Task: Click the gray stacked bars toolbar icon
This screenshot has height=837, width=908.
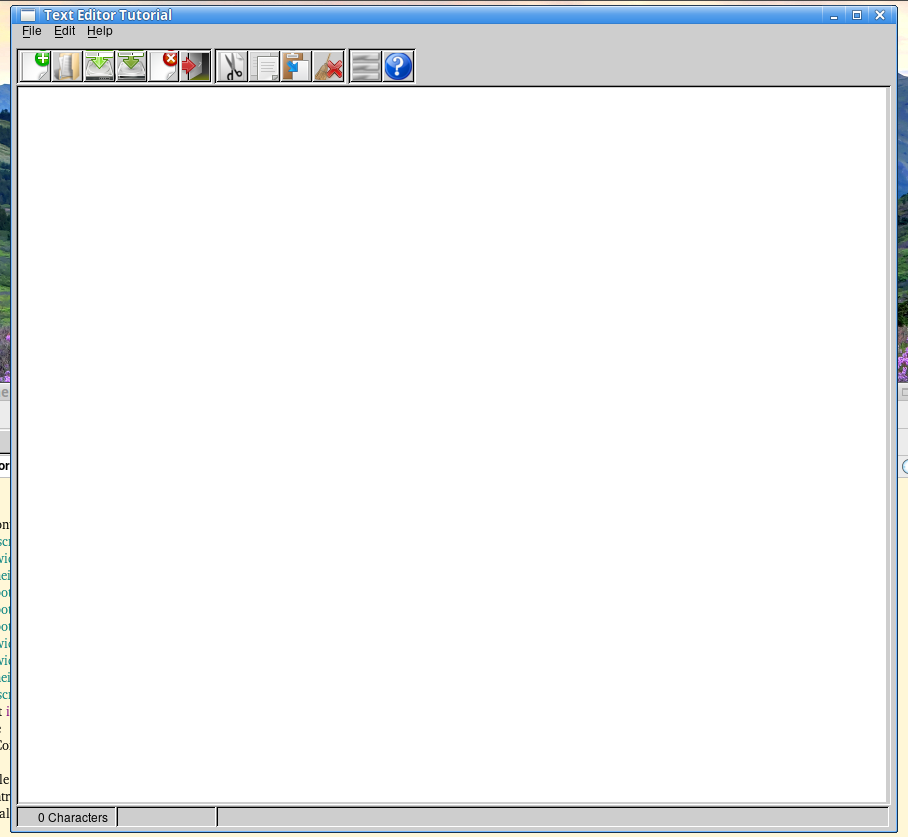Action: point(366,67)
